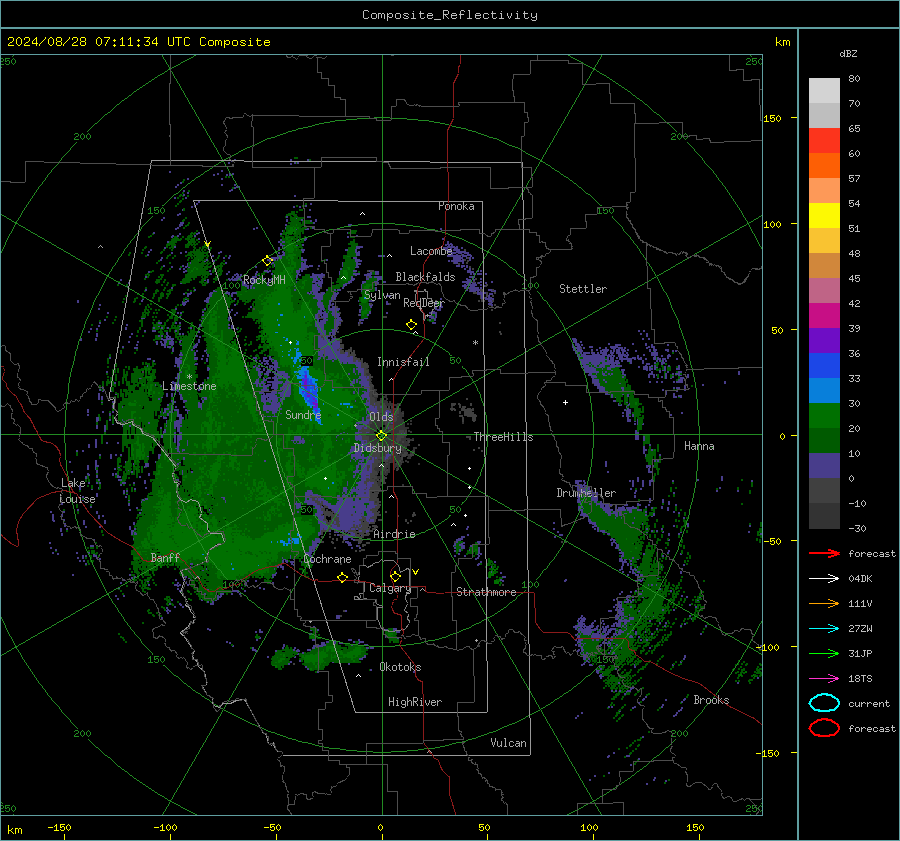Image resolution: width=900 pixels, height=841 pixels.
Task: Select the RedDeer city label
Action: pyautogui.click(x=424, y=303)
